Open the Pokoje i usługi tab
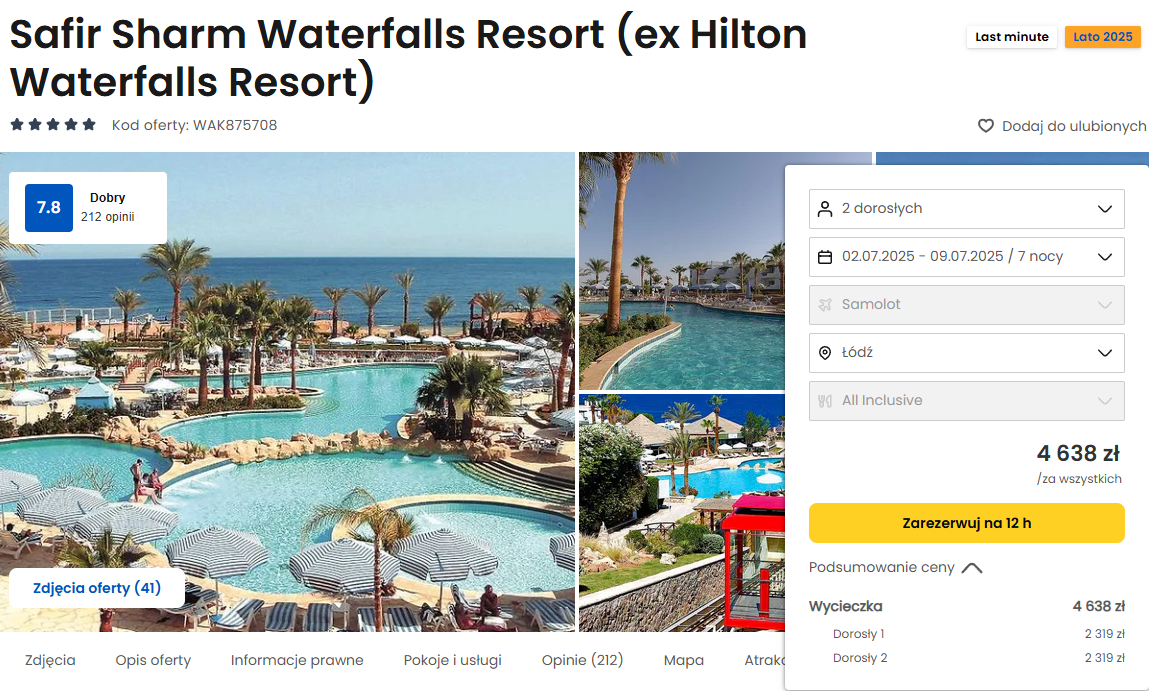1149x691 pixels. (452, 660)
